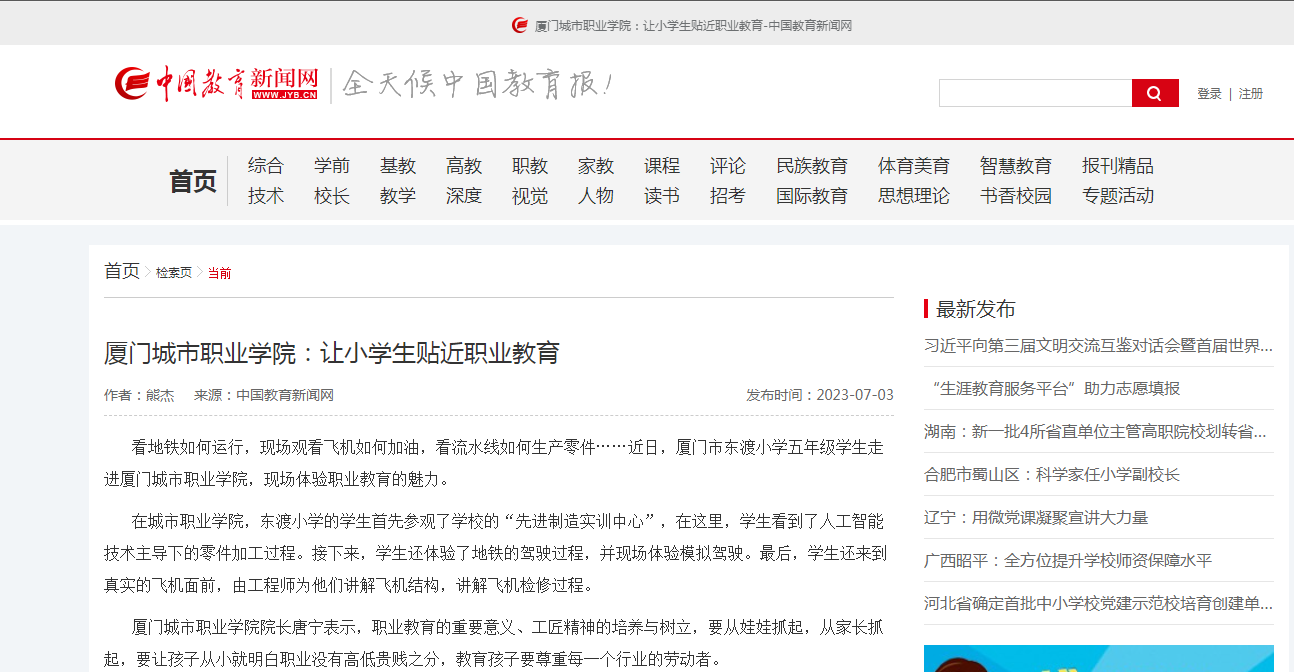
Task: Open the 国际教育 section
Action: pos(812,196)
